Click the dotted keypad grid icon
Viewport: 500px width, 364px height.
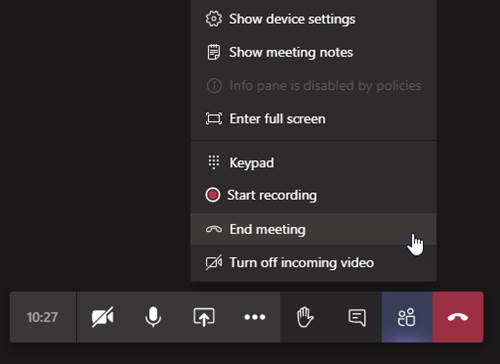pyautogui.click(x=214, y=163)
